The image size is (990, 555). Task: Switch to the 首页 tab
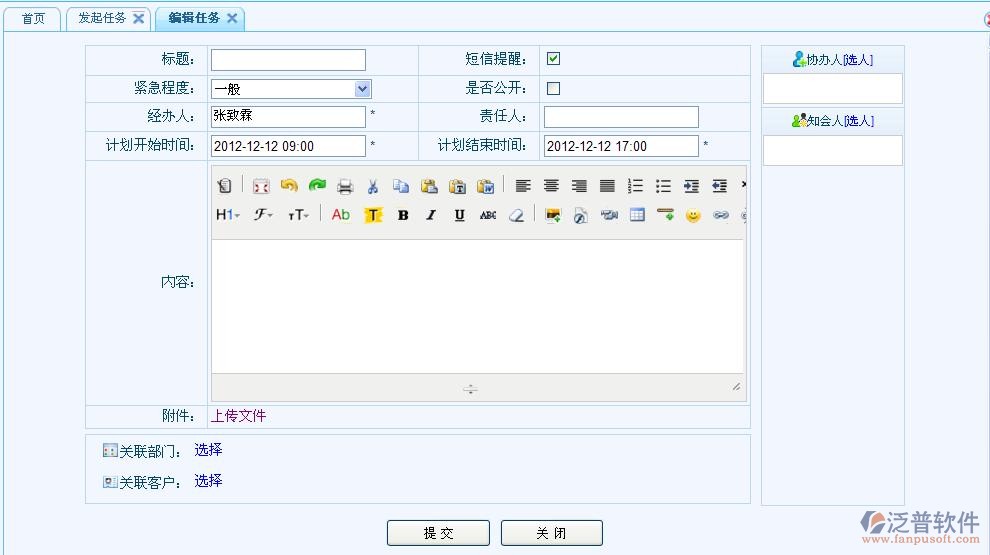33,19
